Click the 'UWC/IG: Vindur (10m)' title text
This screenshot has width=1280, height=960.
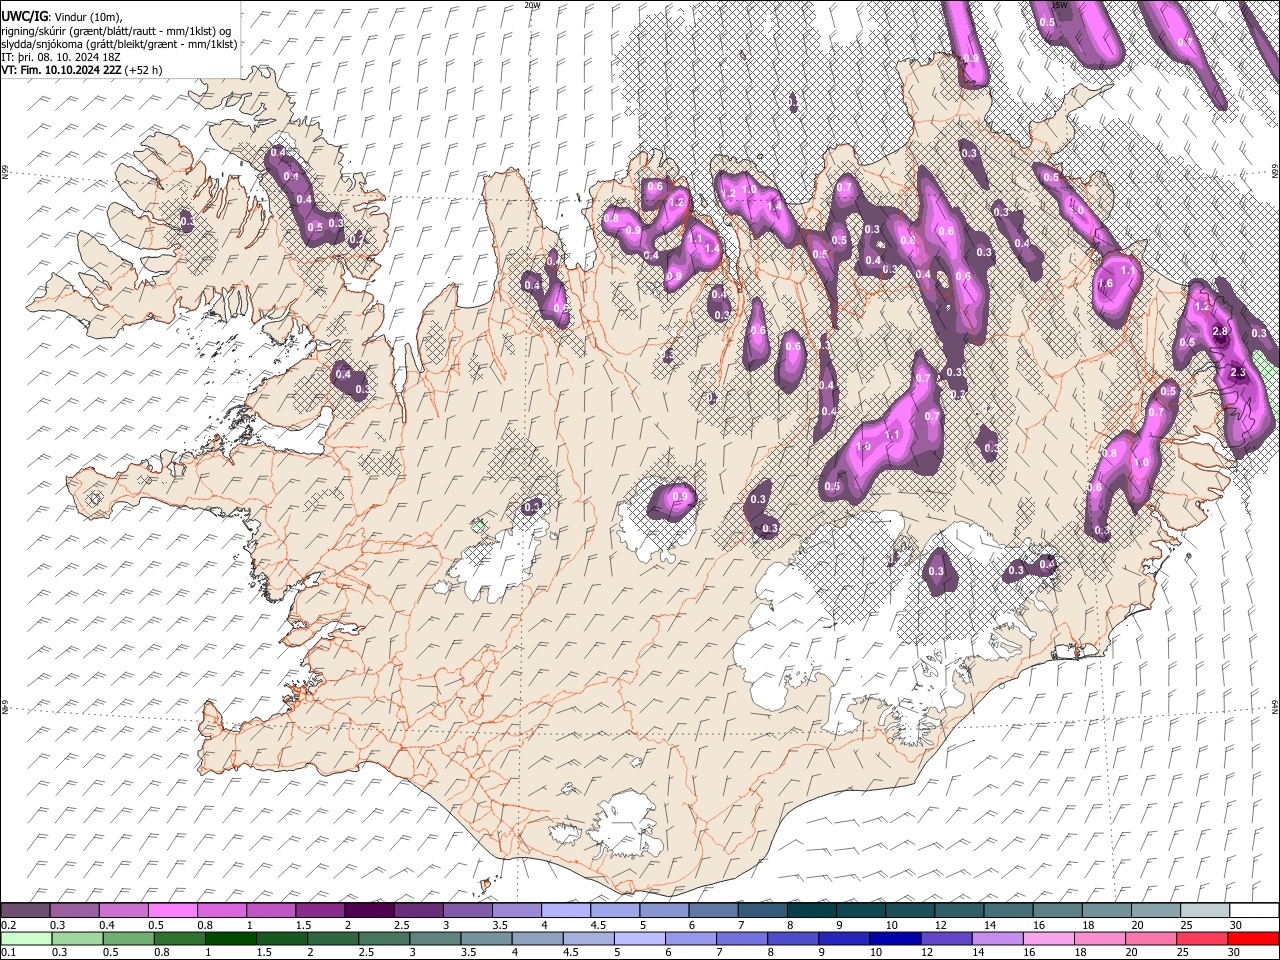(62, 17)
